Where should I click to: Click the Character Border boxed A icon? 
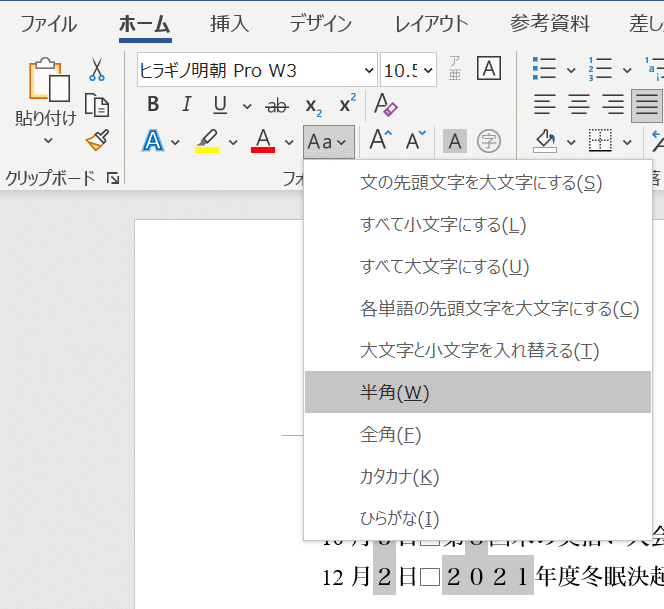click(x=489, y=68)
